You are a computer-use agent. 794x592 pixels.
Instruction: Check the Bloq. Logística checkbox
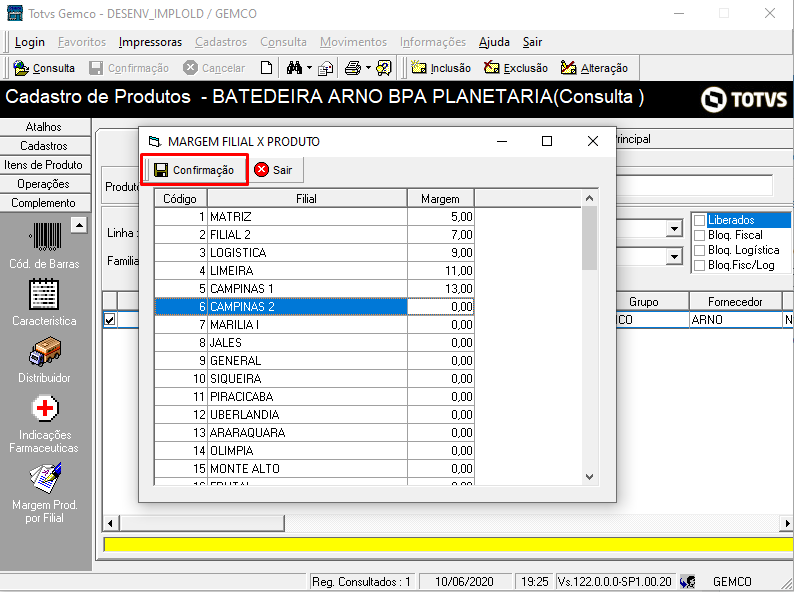coord(699,250)
